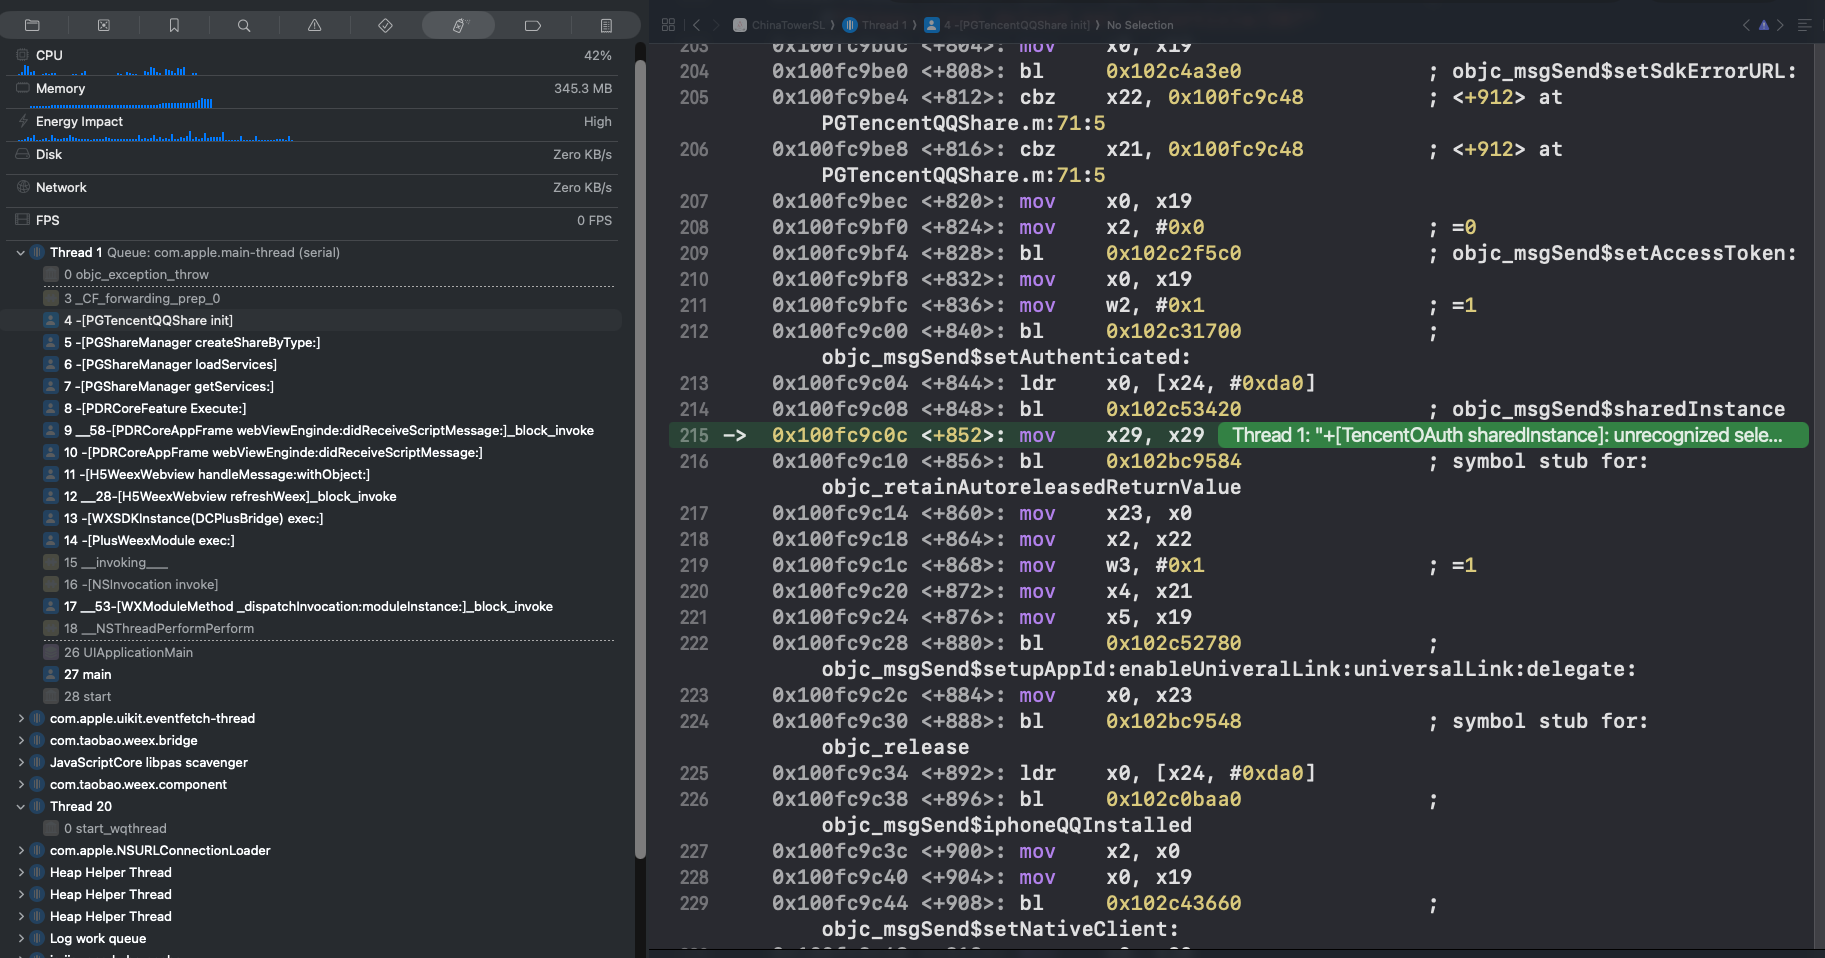Switch to Source Control navigator icon
Viewport: 1825px width, 958px height.
(103, 25)
